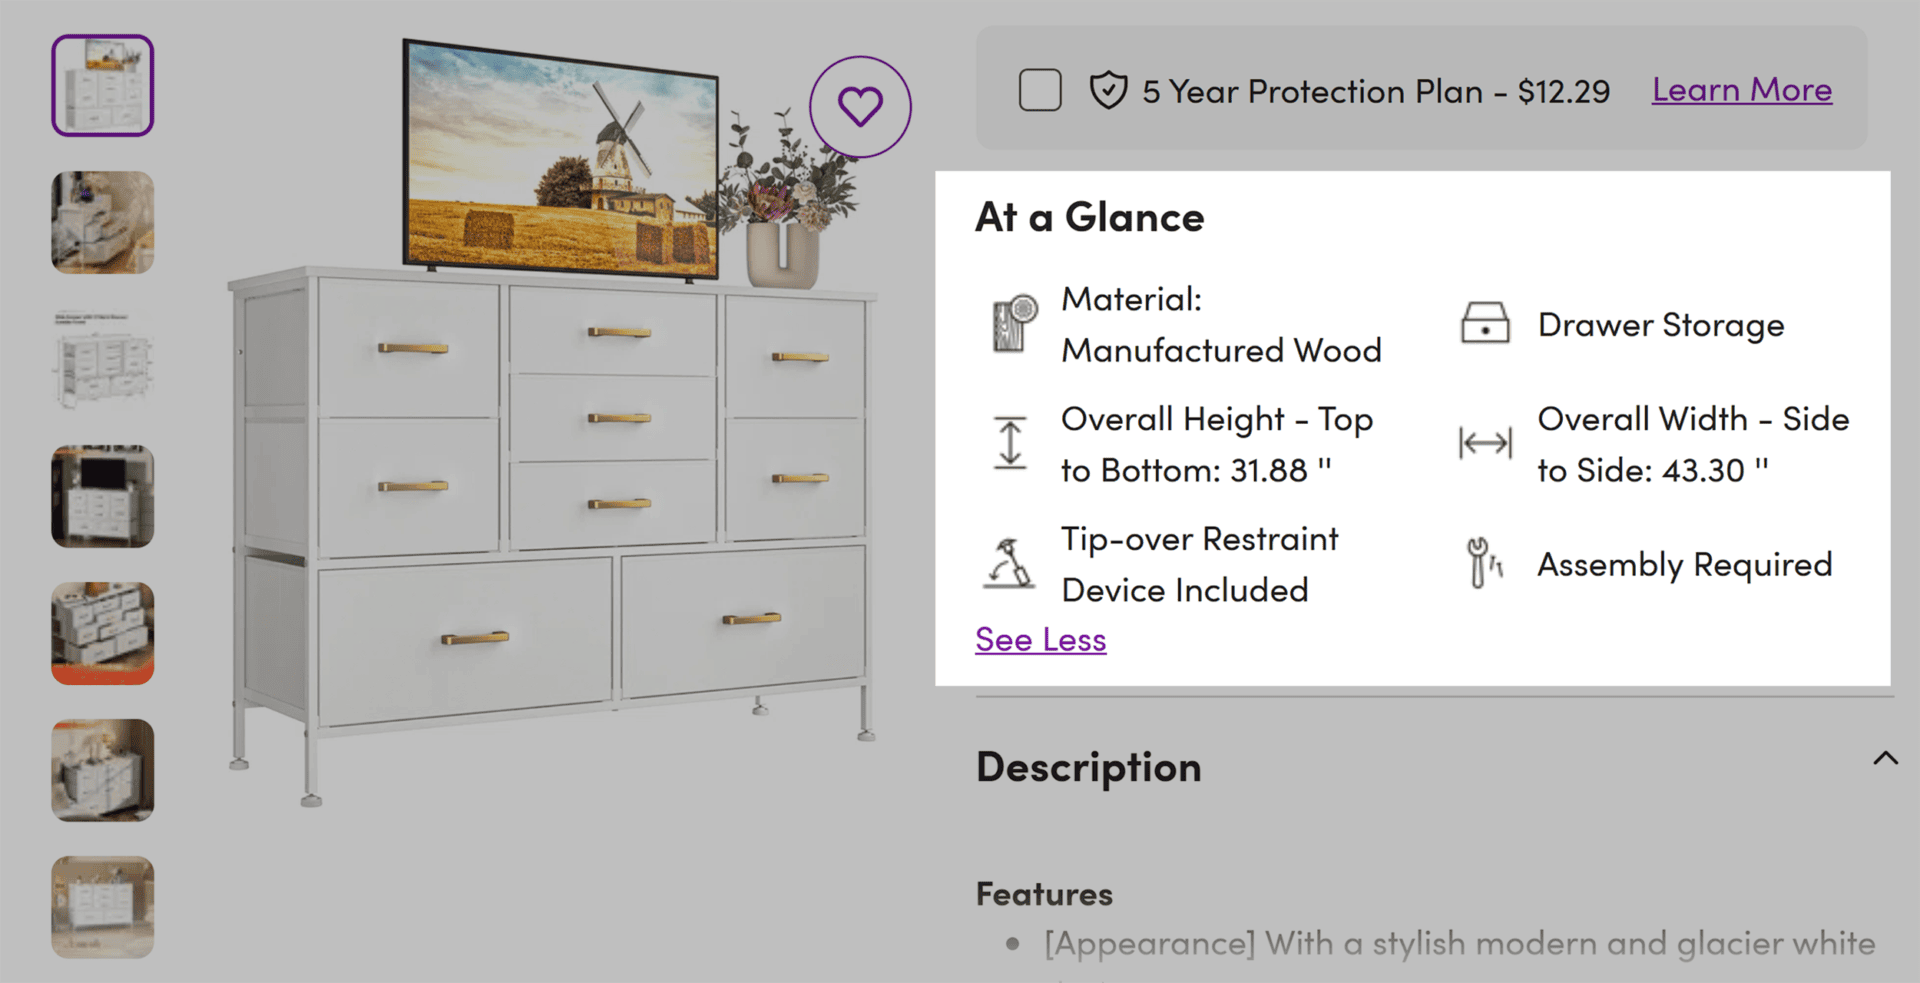View the second product thumbnail image
The height and width of the screenshot is (983, 1920).
(103, 222)
